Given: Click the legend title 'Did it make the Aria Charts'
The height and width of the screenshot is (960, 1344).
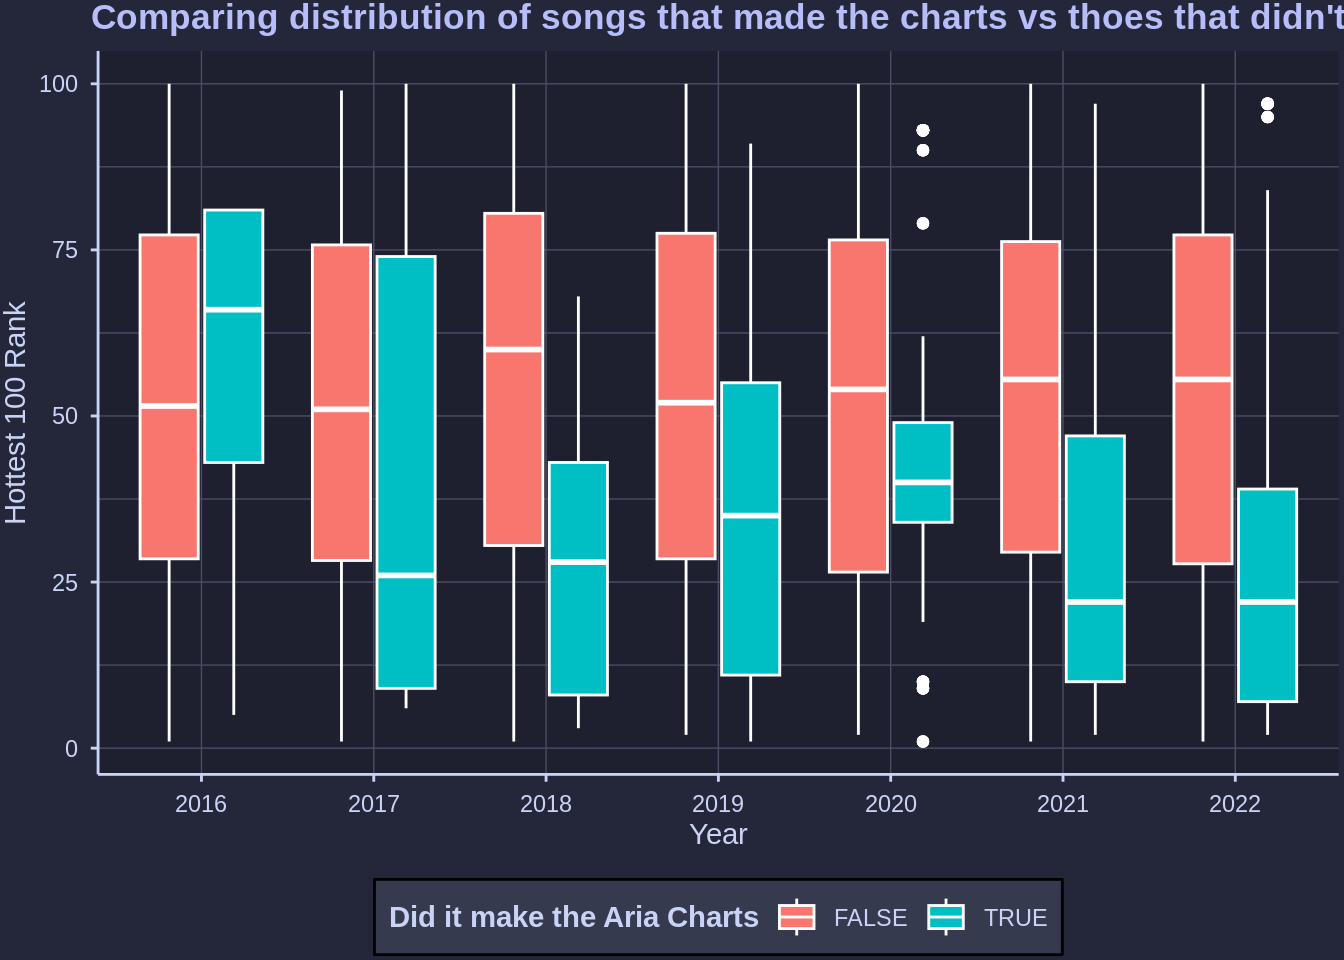Looking at the screenshot, I should [573, 917].
